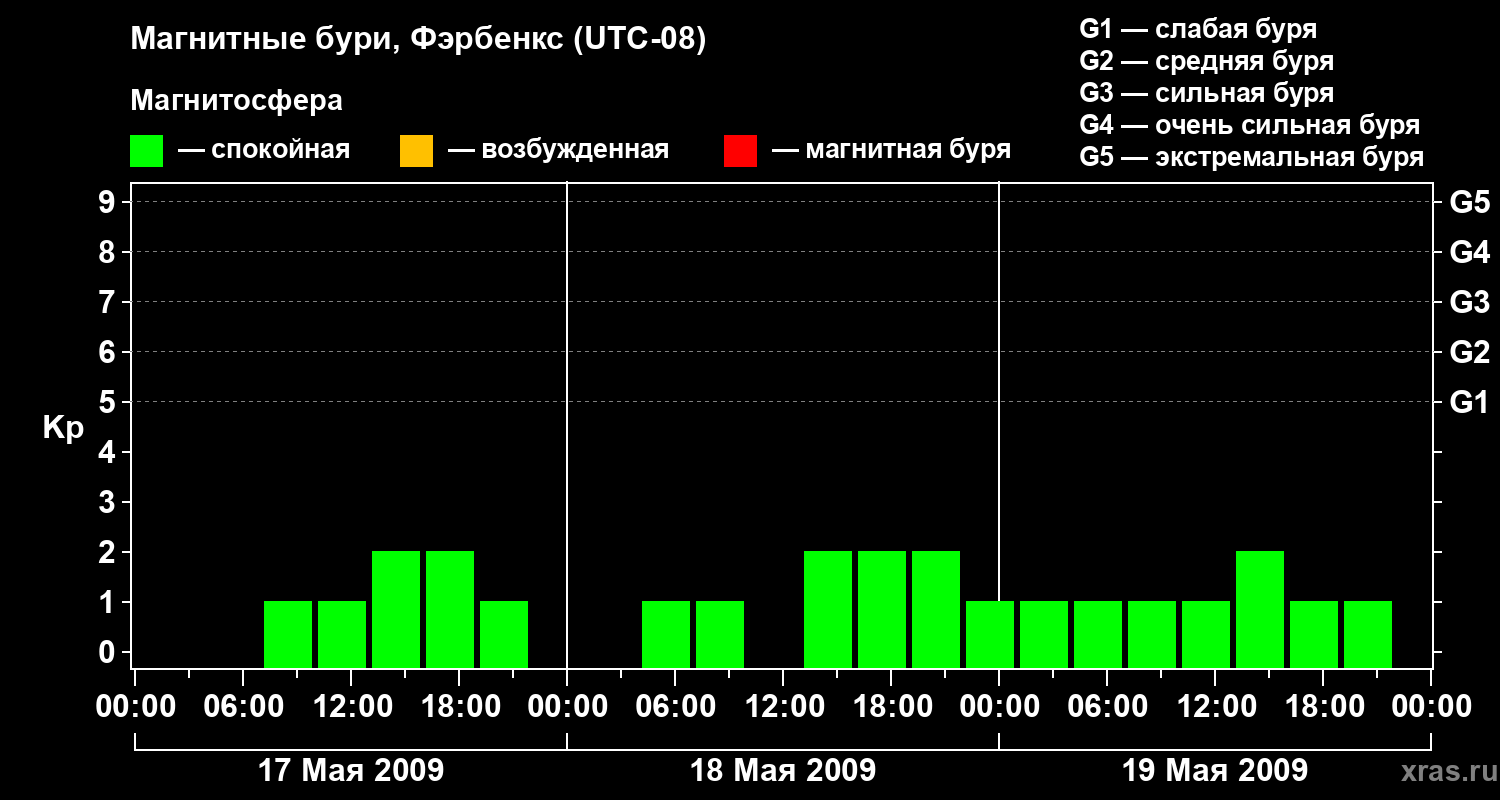Click the «G1» label on the right axis
This screenshot has width=1500, height=800.
(1470, 402)
